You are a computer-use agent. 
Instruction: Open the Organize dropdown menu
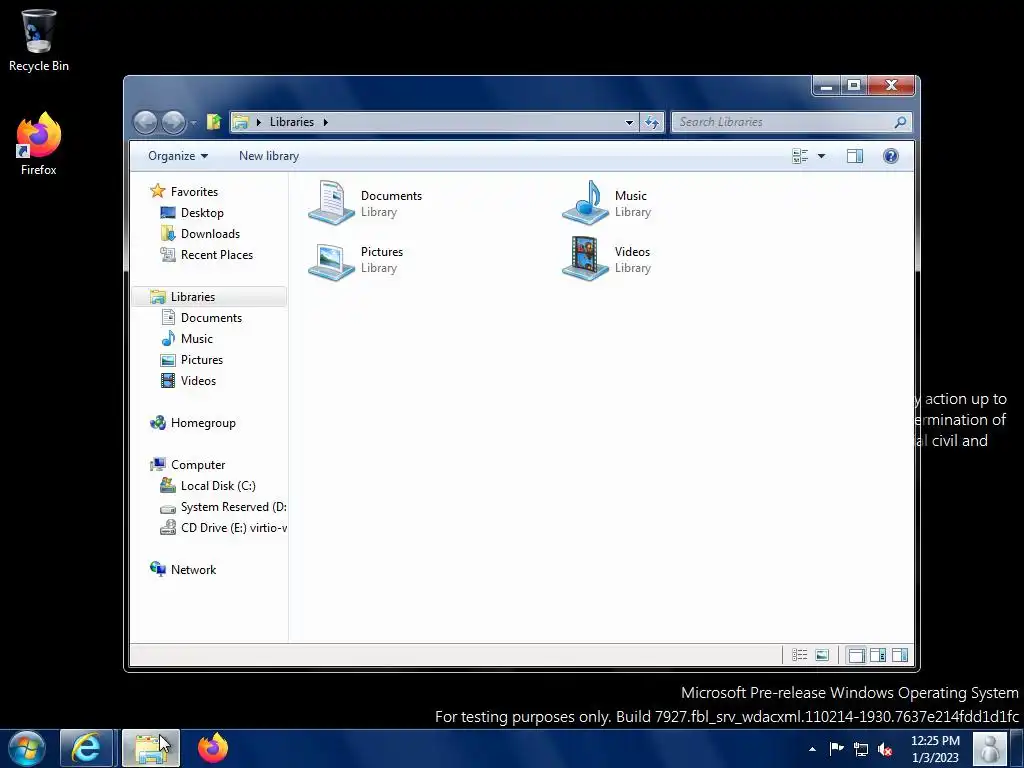coord(178,156)
